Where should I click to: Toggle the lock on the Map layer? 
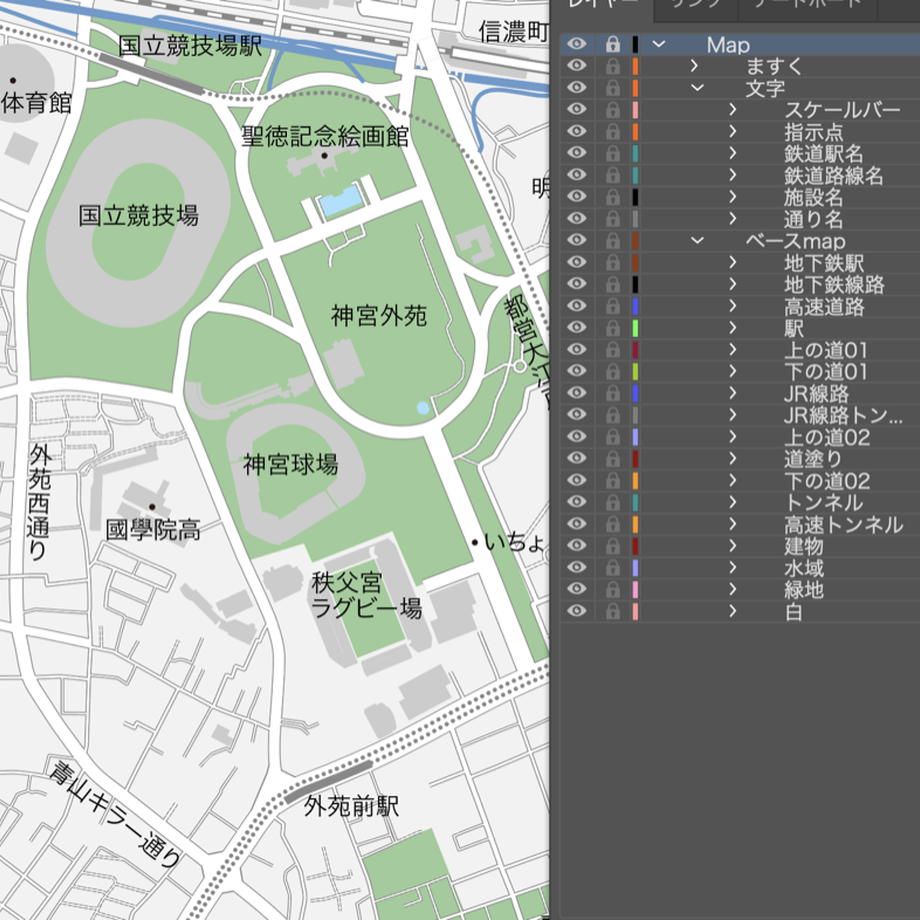click(x=613, y=44)
